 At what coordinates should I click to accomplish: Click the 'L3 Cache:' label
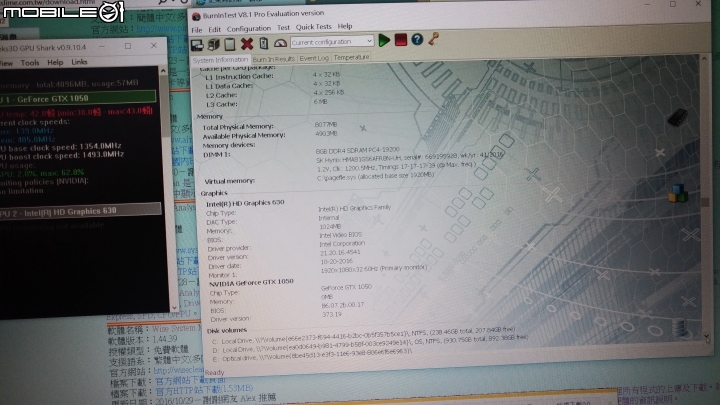[221, 105]
